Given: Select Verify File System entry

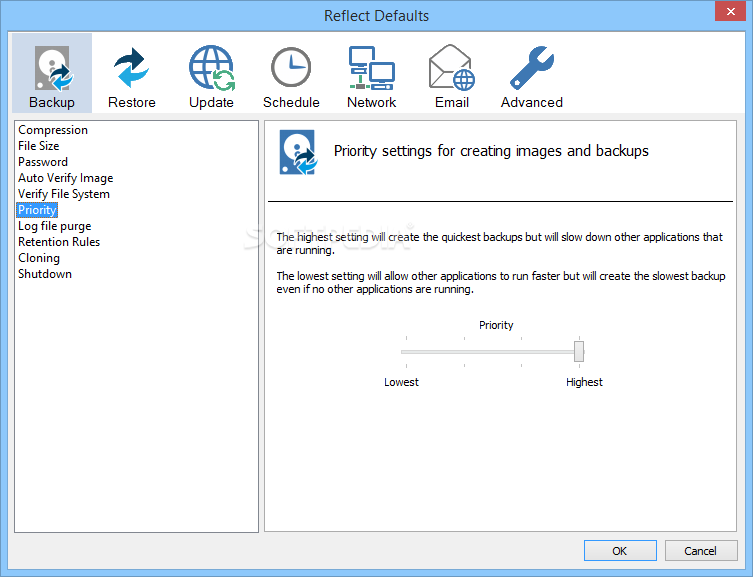Looking at the screenshot, I should 64,194.
